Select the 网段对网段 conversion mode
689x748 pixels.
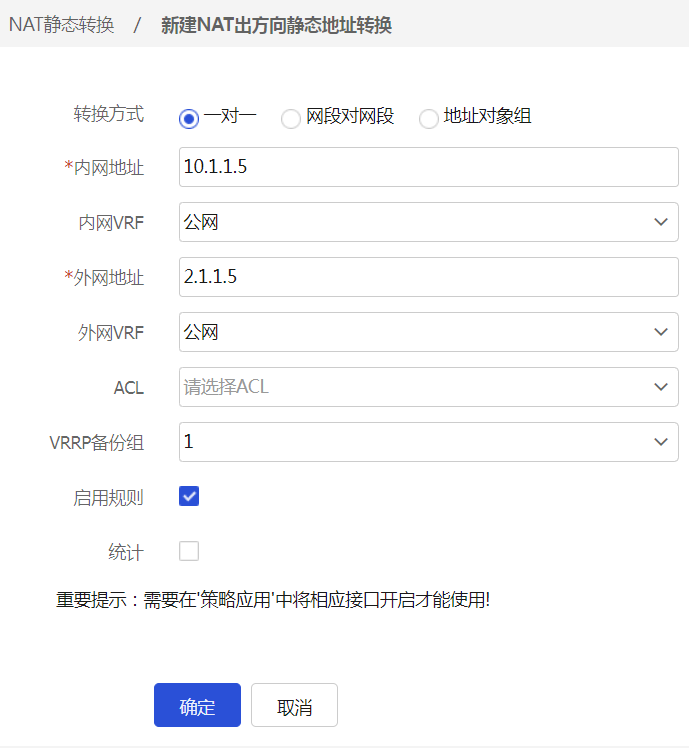click(x=291, y=118)
